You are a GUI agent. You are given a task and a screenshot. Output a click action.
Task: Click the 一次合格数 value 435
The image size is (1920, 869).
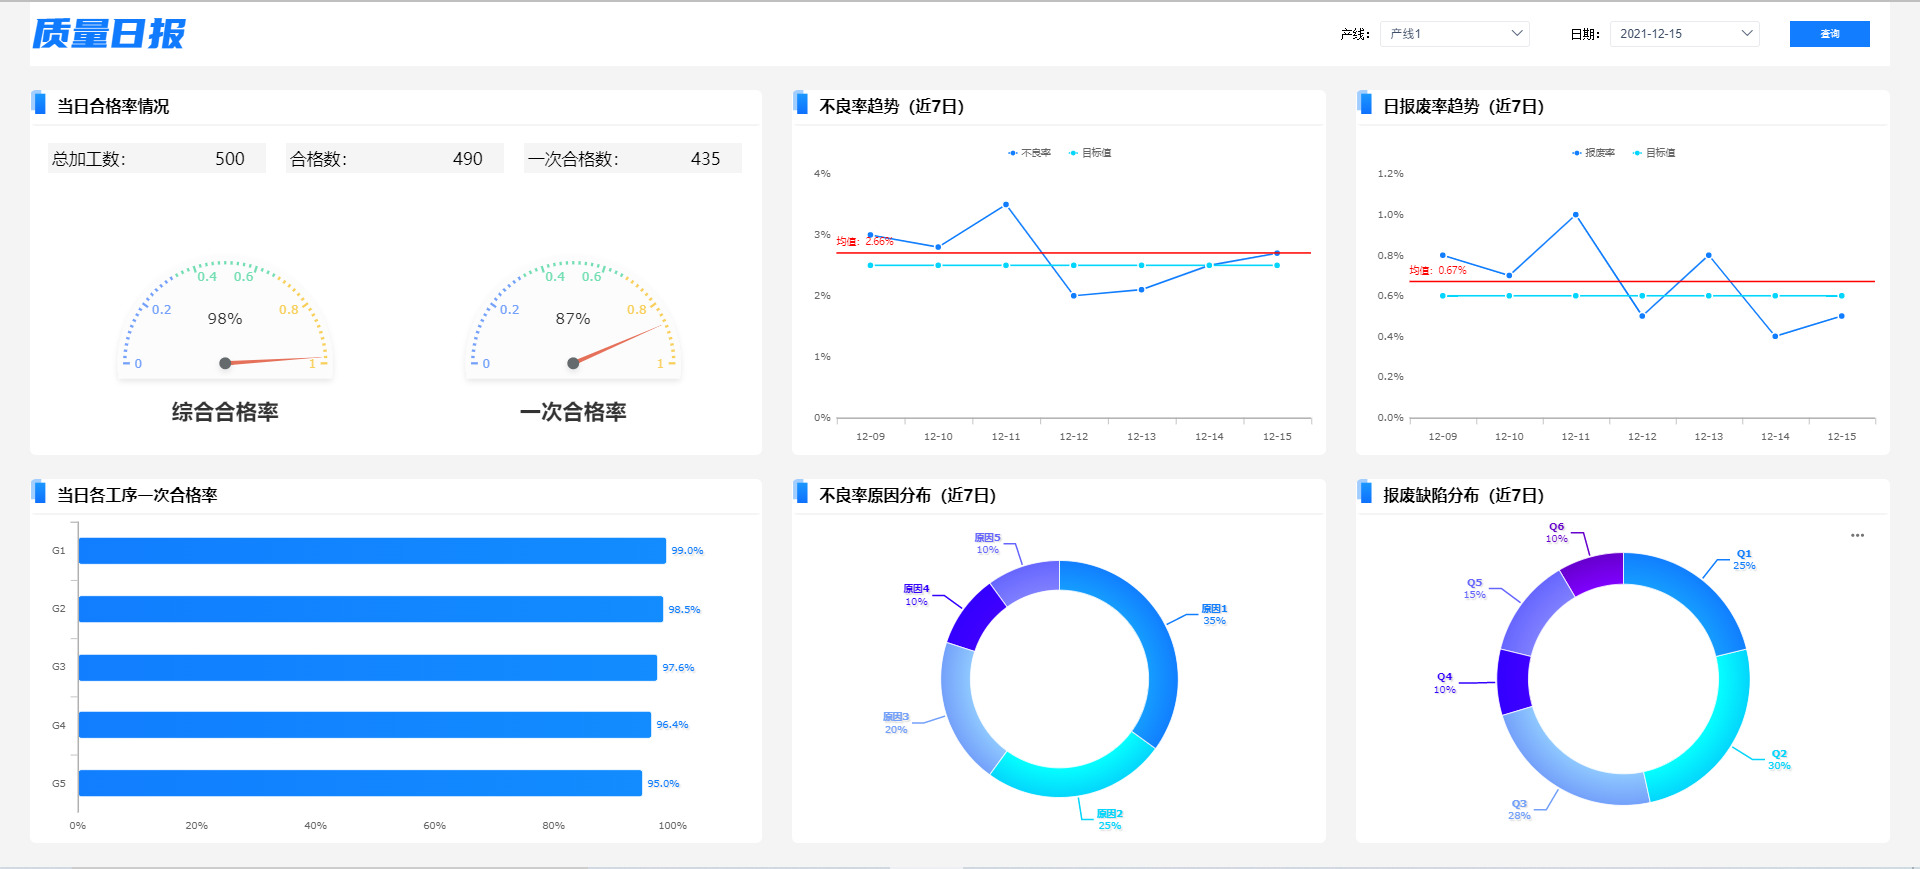point(706,159)
